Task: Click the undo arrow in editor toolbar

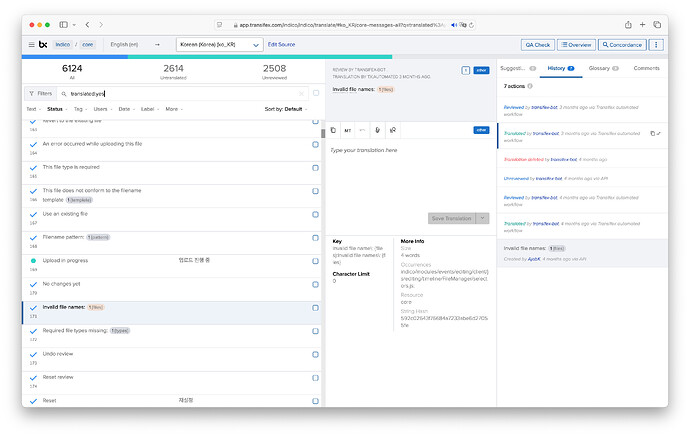Action: coord(362,130)
